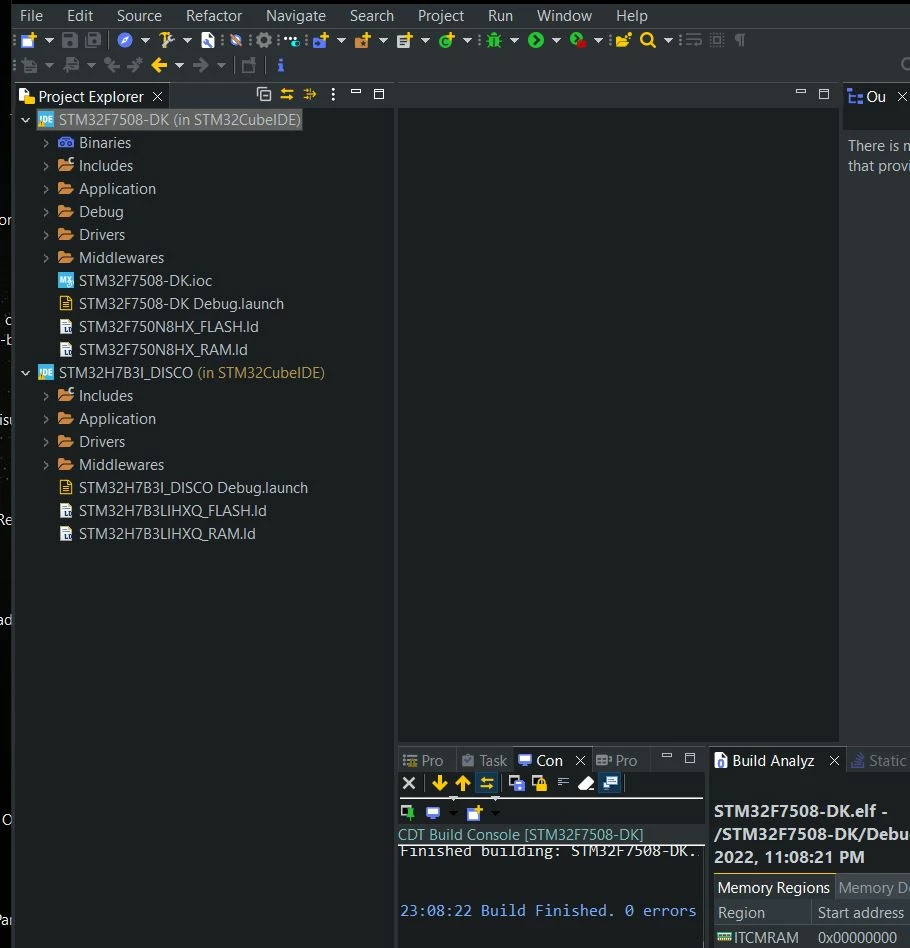Expand Middlewares under STM32H7B3I_DISCO
This screenshot has width=910, height=948.
coord(46,465)
